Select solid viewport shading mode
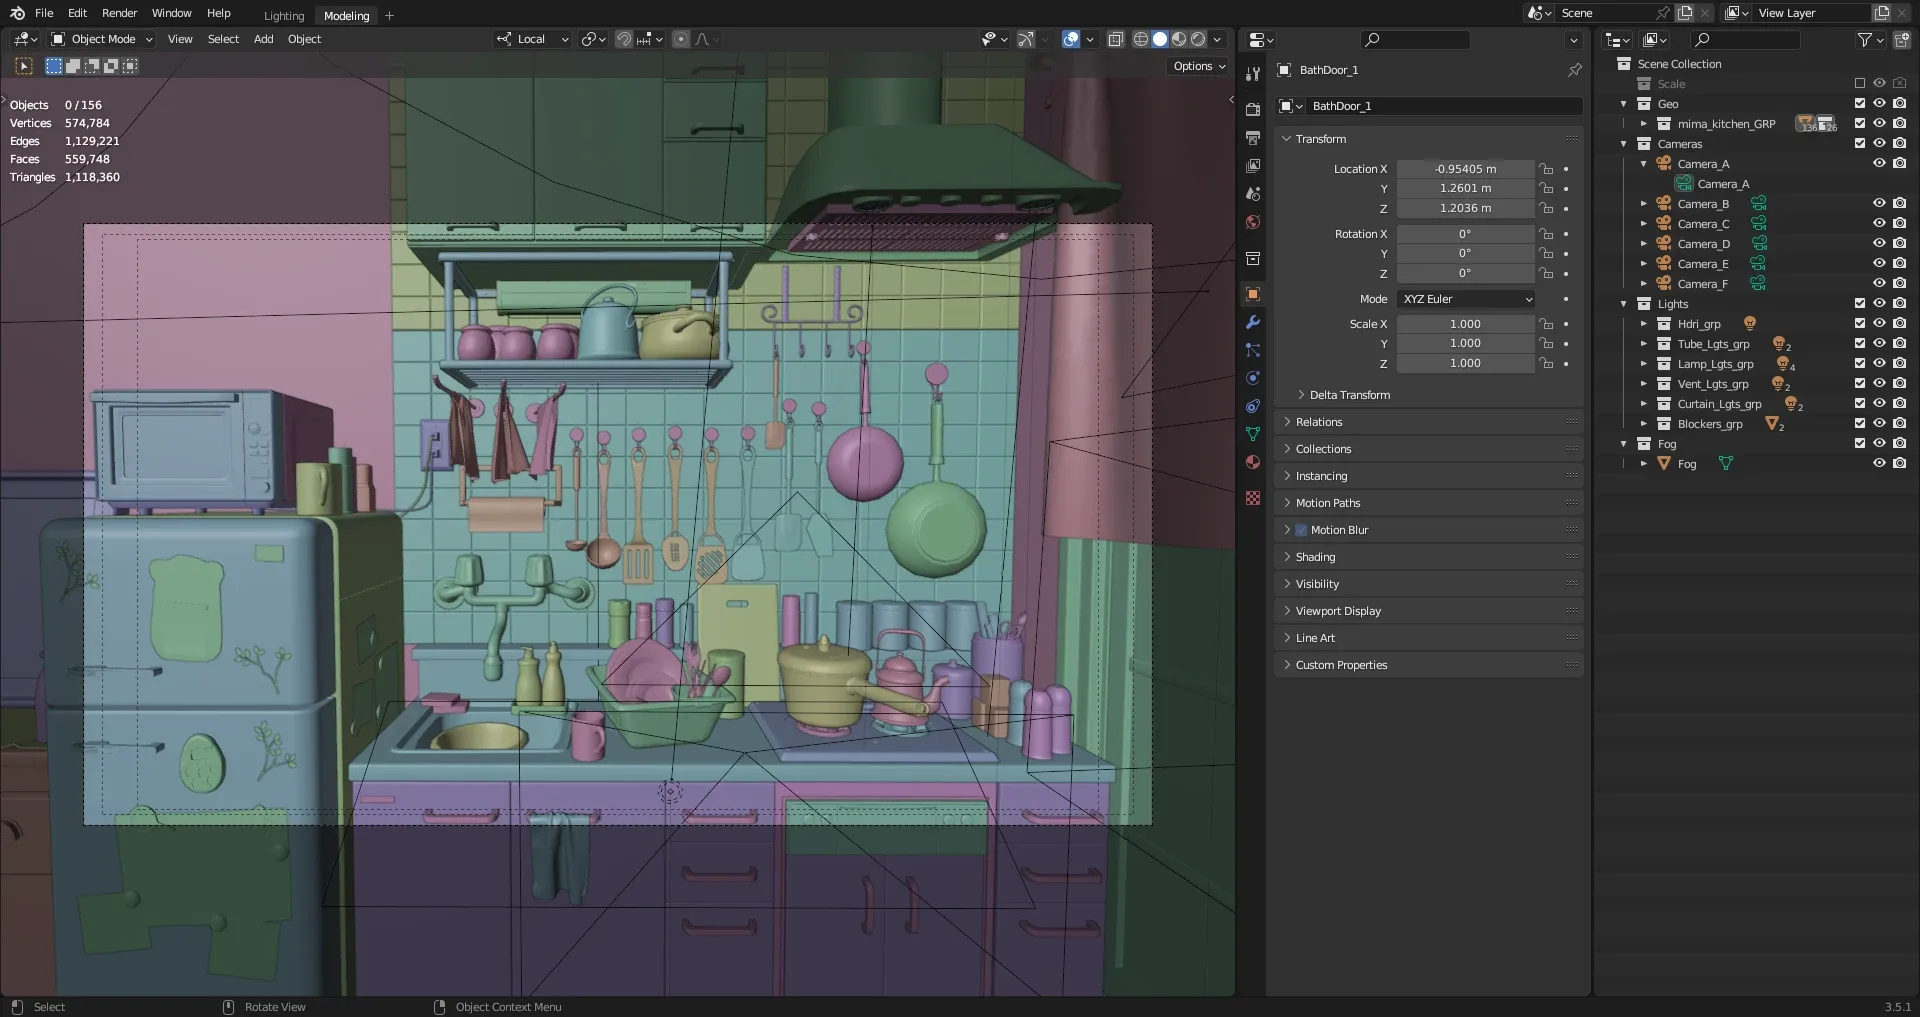Screen dimensions: 1920x1017 pyautogui.click(x=1160, y=39)
